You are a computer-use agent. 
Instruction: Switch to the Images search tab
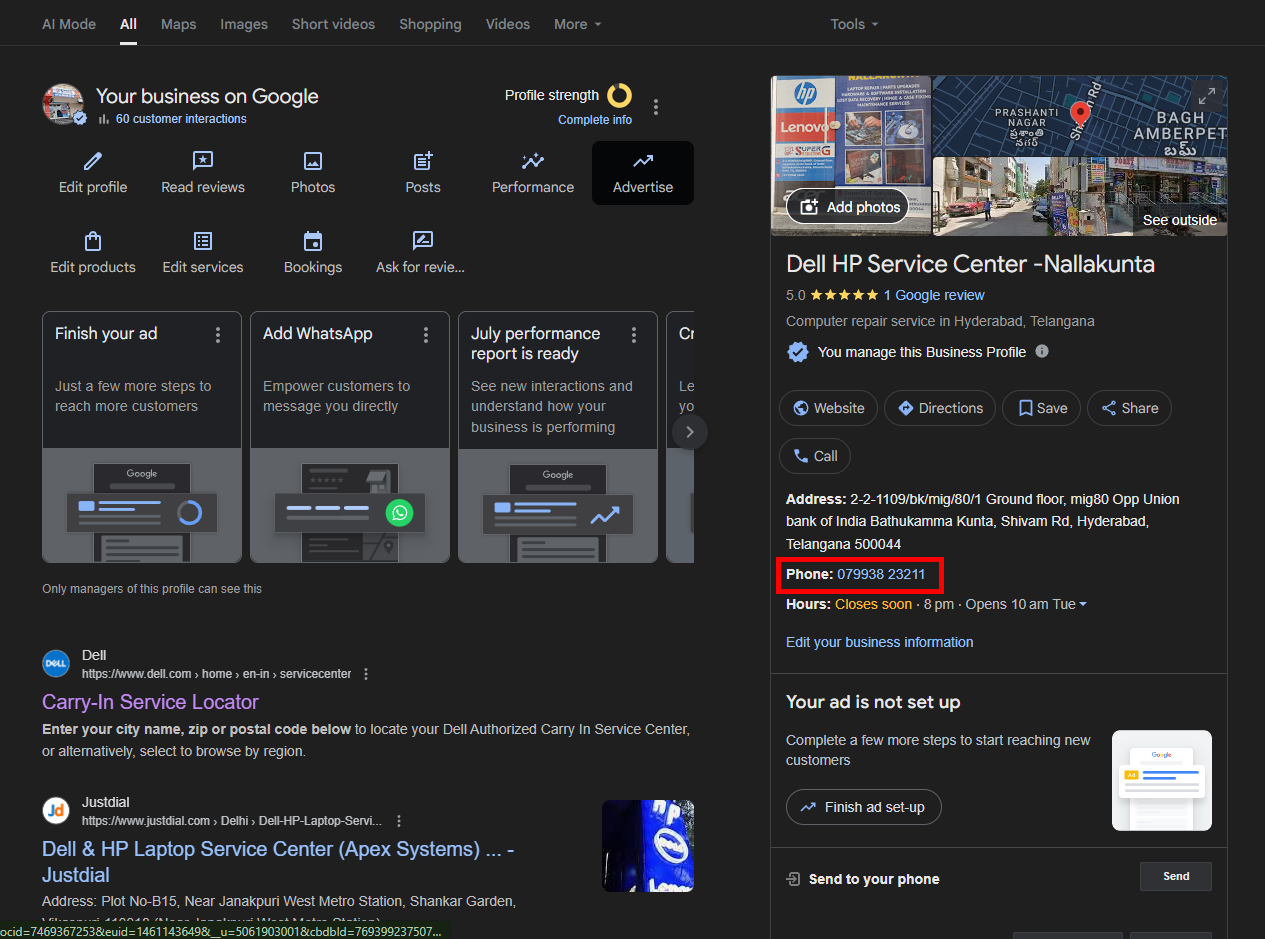[244, 24]
